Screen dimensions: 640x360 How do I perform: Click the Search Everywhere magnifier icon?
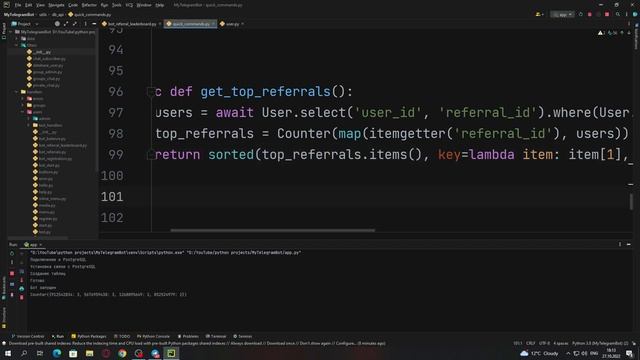(618, 14)
